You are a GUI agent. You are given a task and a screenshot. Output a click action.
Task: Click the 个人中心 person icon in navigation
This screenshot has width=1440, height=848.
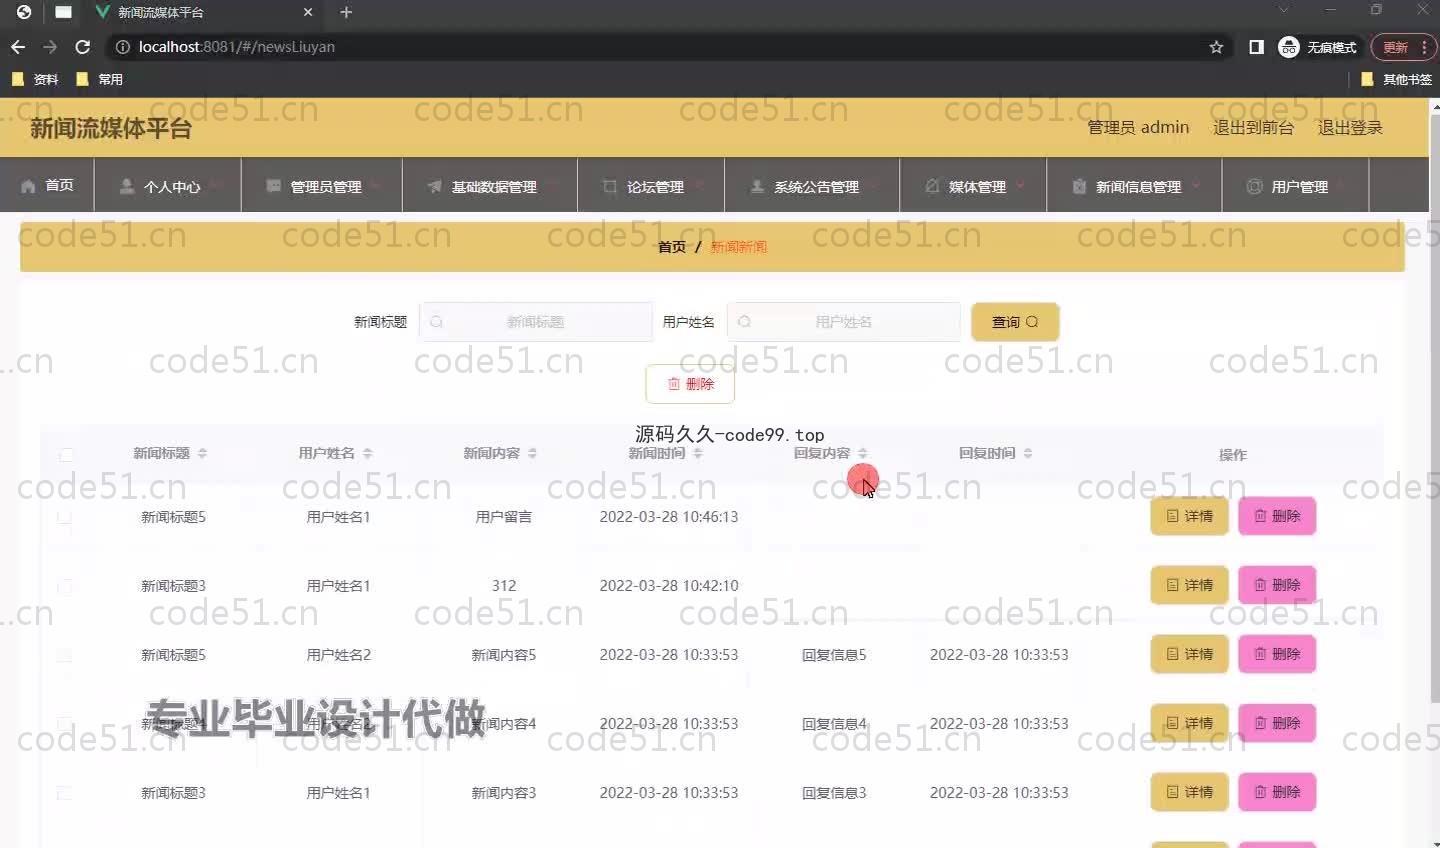coord(127,186)
